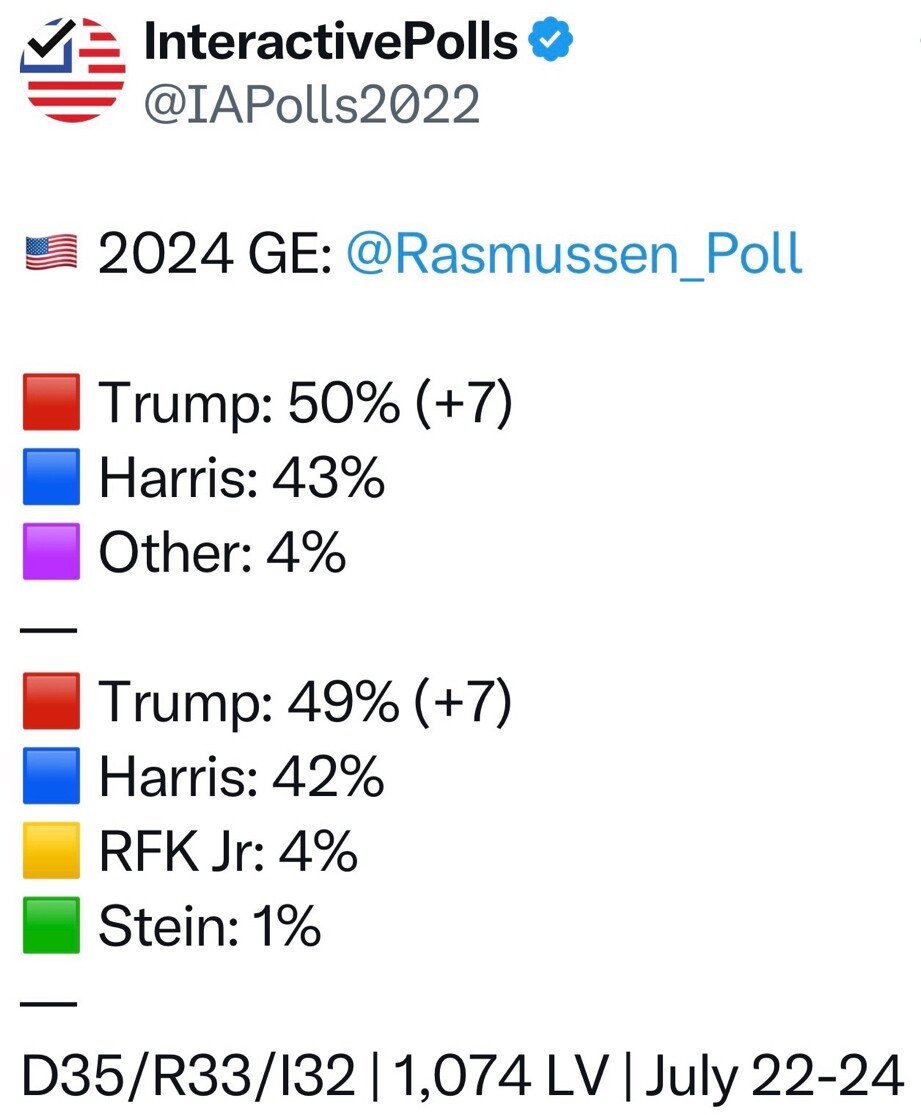This screenshot has height=1115, width=921.
Task: Click the blue square beside Harris 42%
Action: pyautogui.click(x=51, y=777)
